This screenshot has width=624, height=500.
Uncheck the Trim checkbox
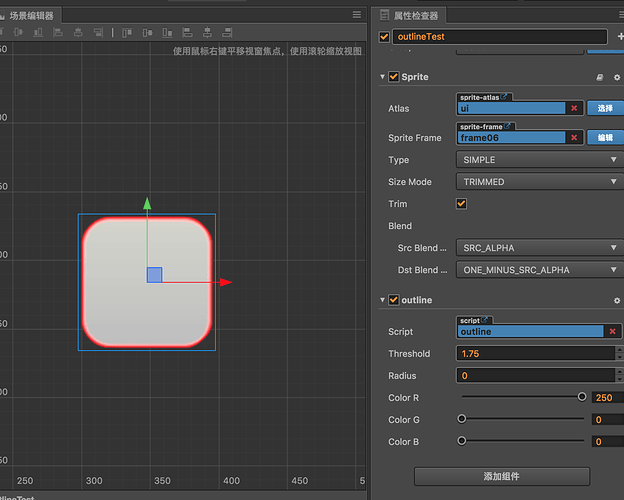click(461, 204)
